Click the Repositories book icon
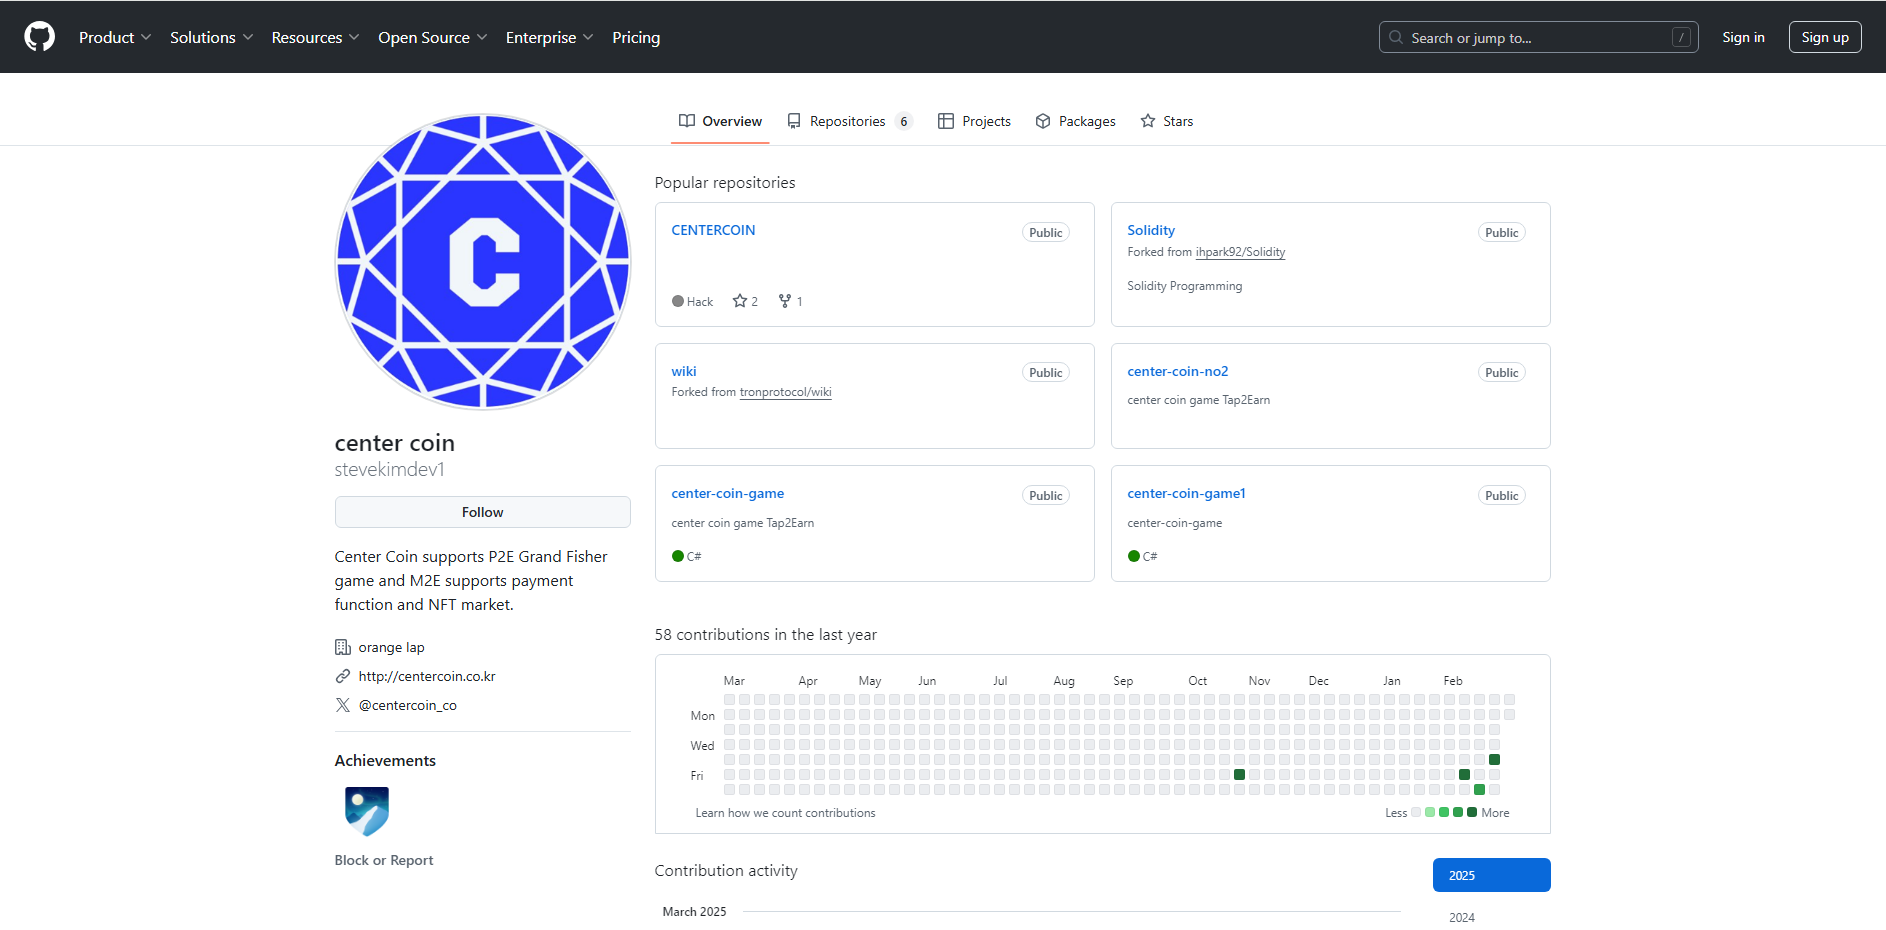This screenshot has width=1886, height=930. coord(794,121)
